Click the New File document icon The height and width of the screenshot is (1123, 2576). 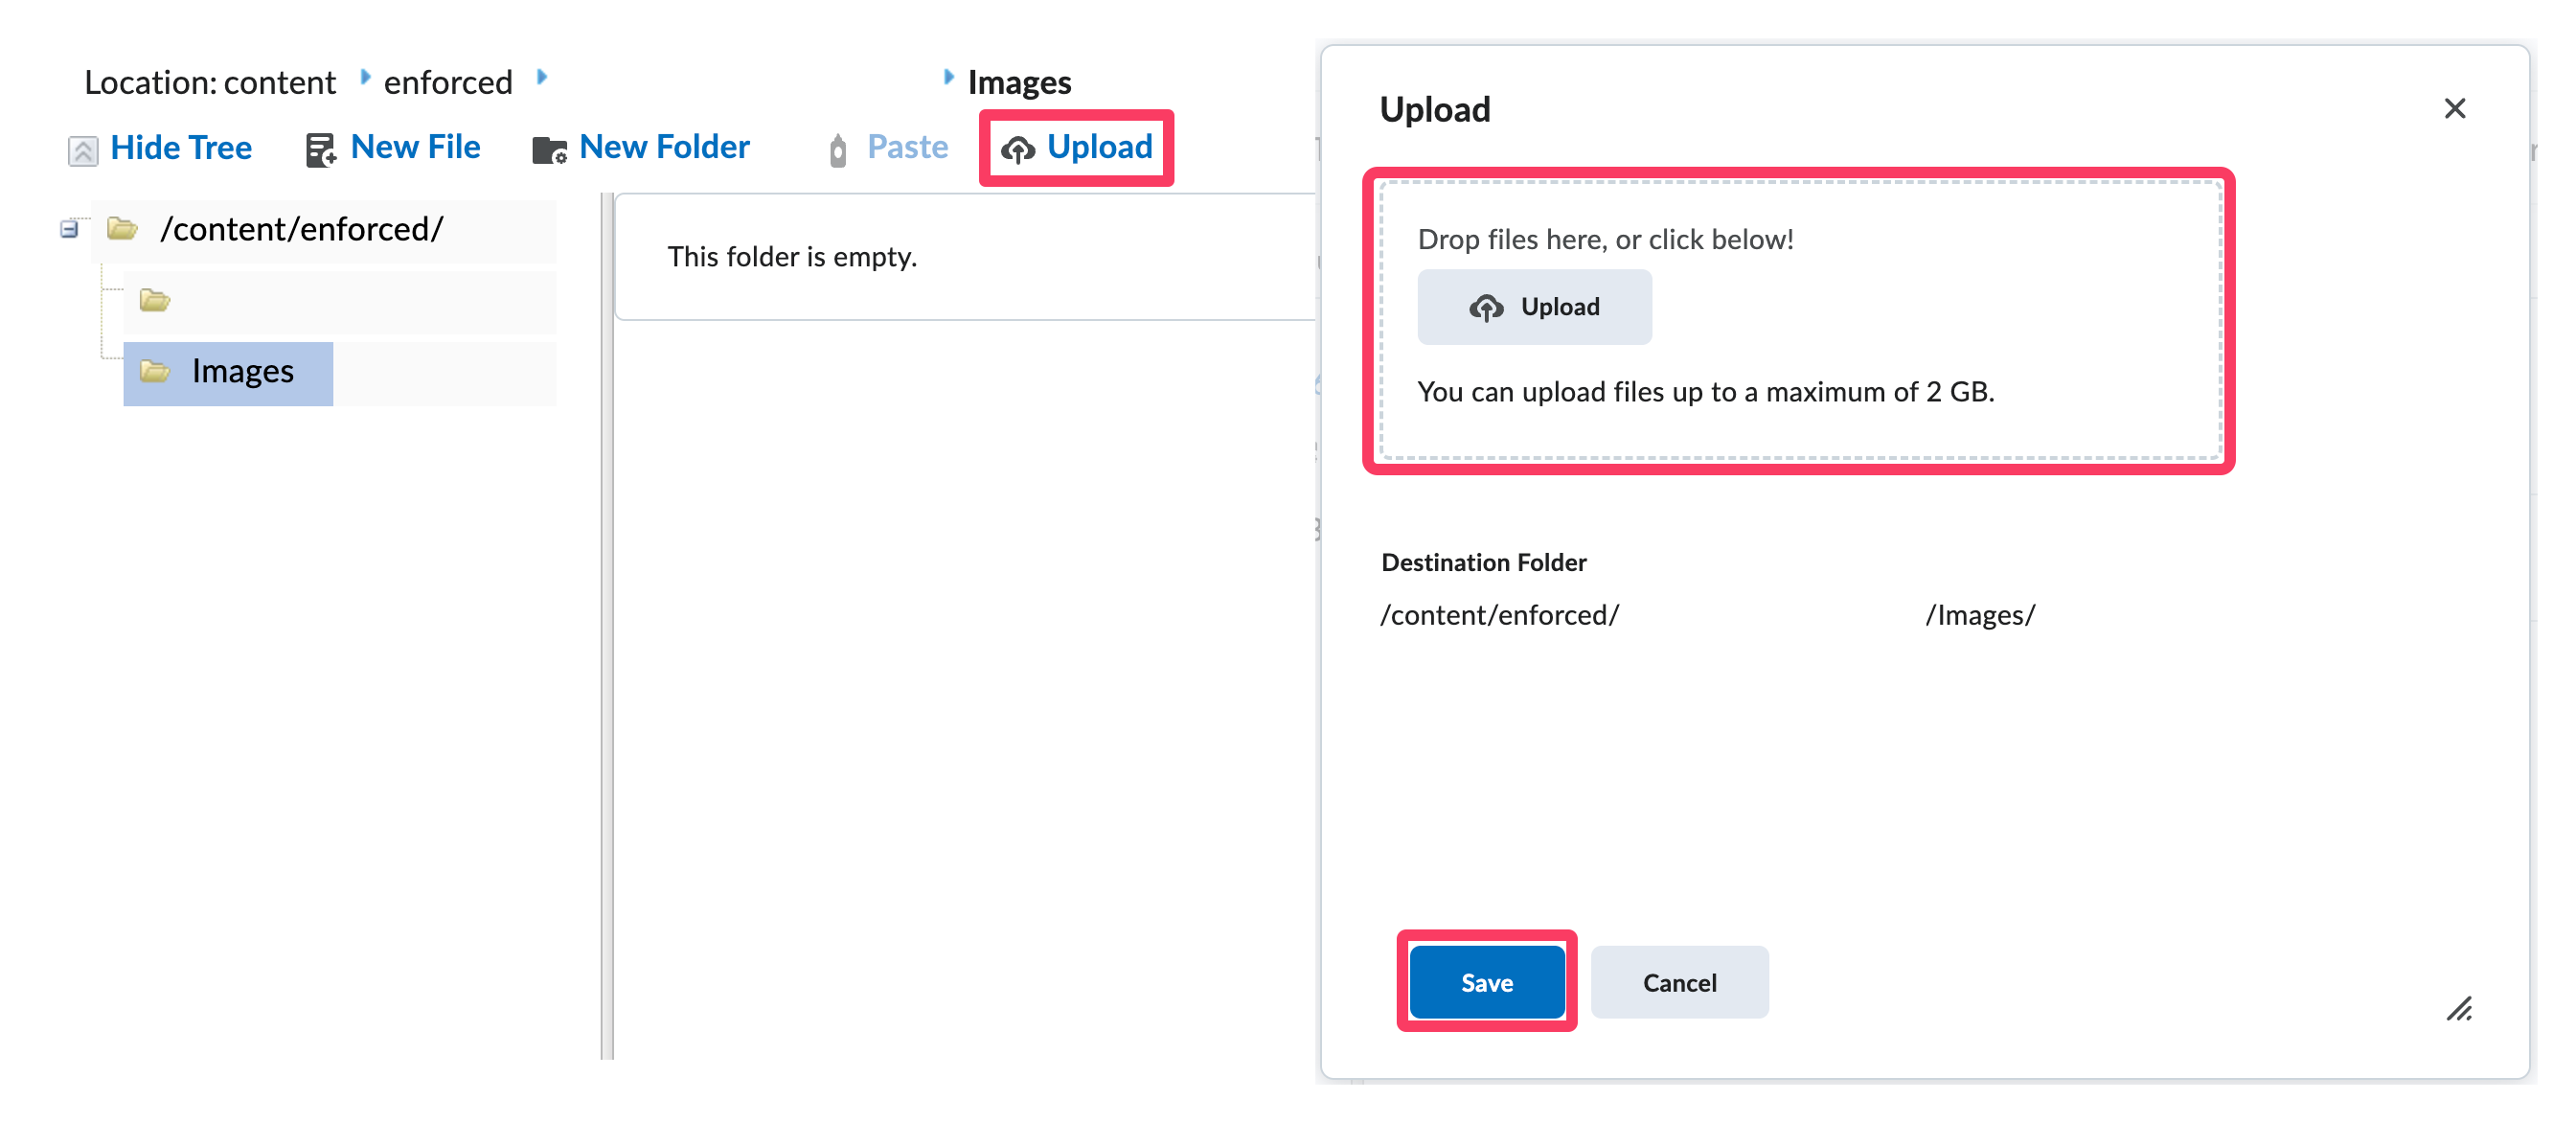tap(320, 150)
